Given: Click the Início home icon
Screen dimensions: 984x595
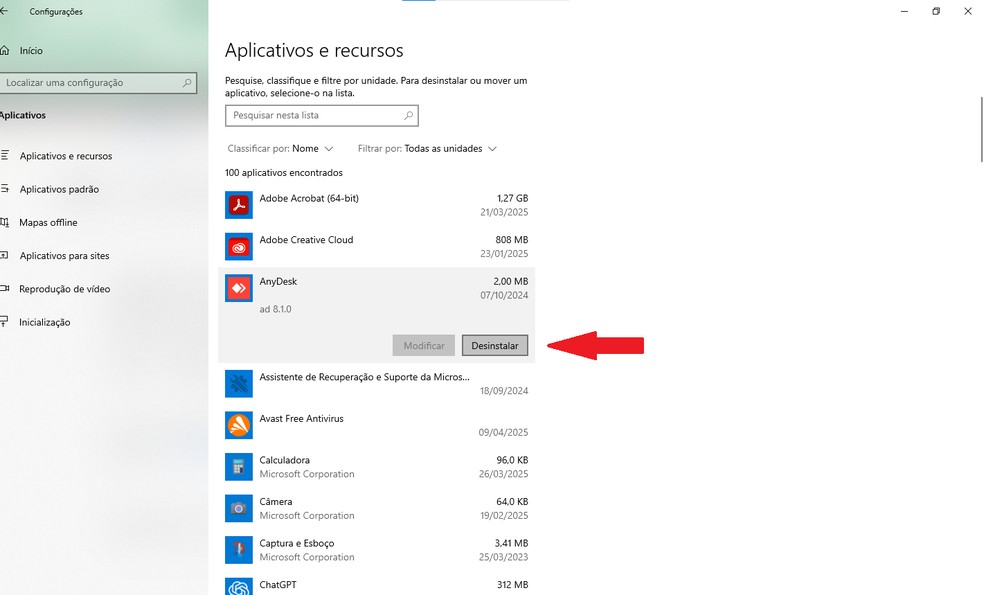Looking at the screenshot, I should [x=4, y=50].
